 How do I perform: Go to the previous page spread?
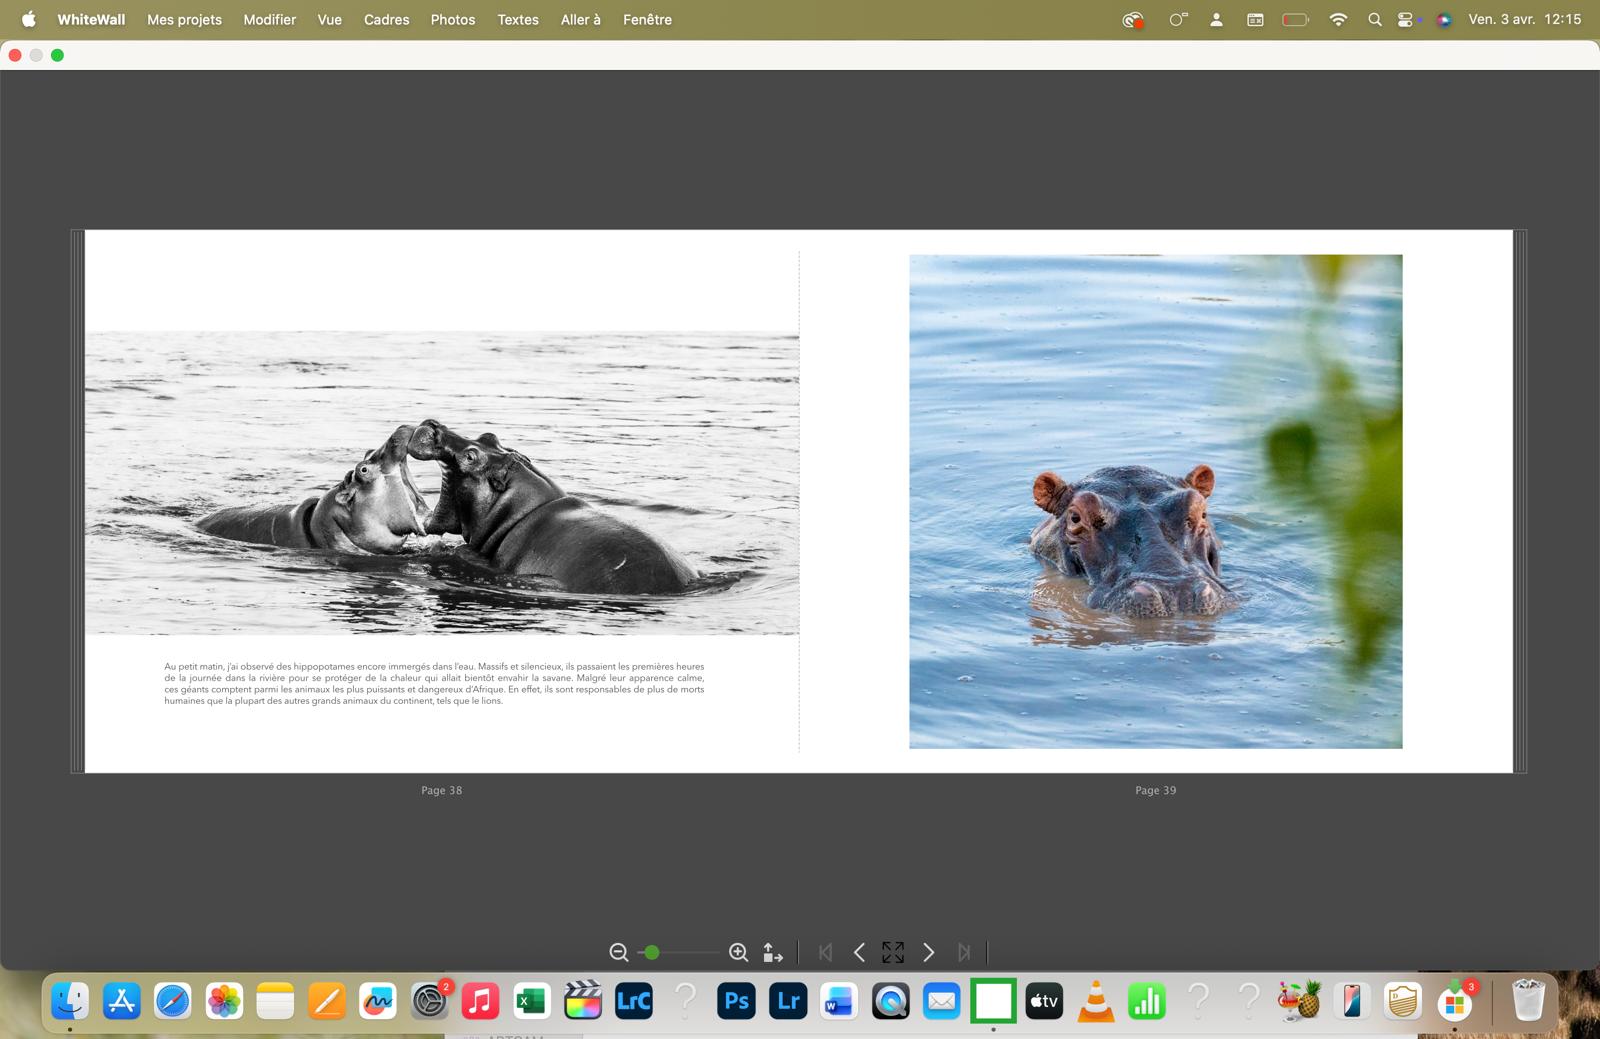859,953
